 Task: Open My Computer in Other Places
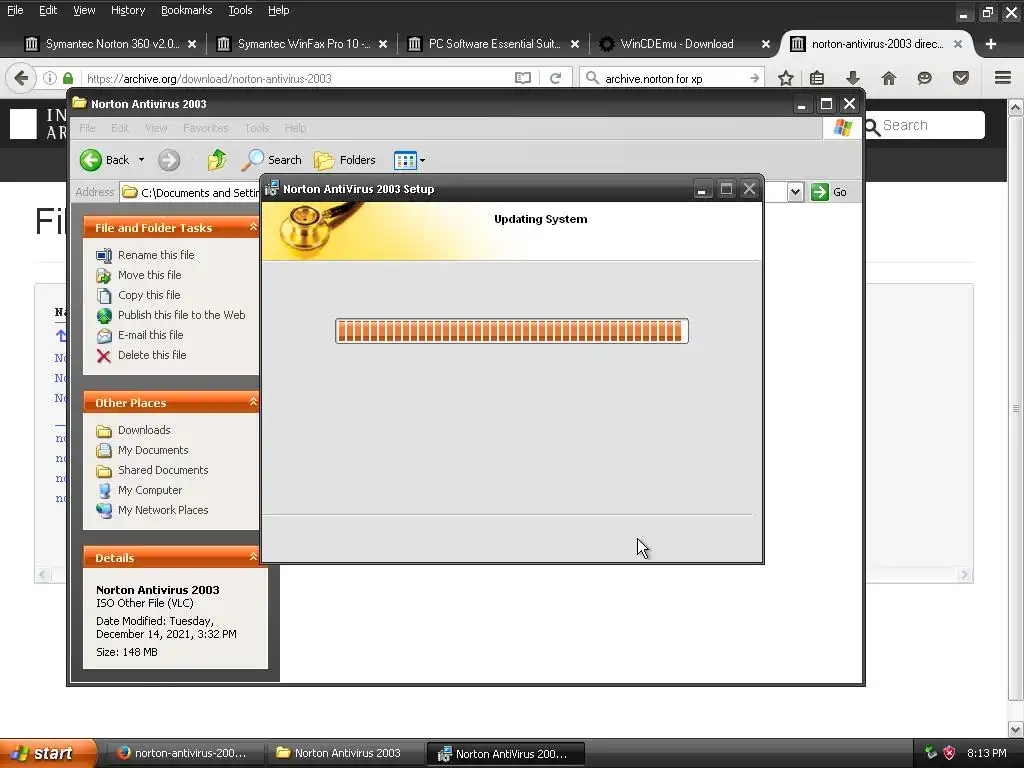point(150,490)
